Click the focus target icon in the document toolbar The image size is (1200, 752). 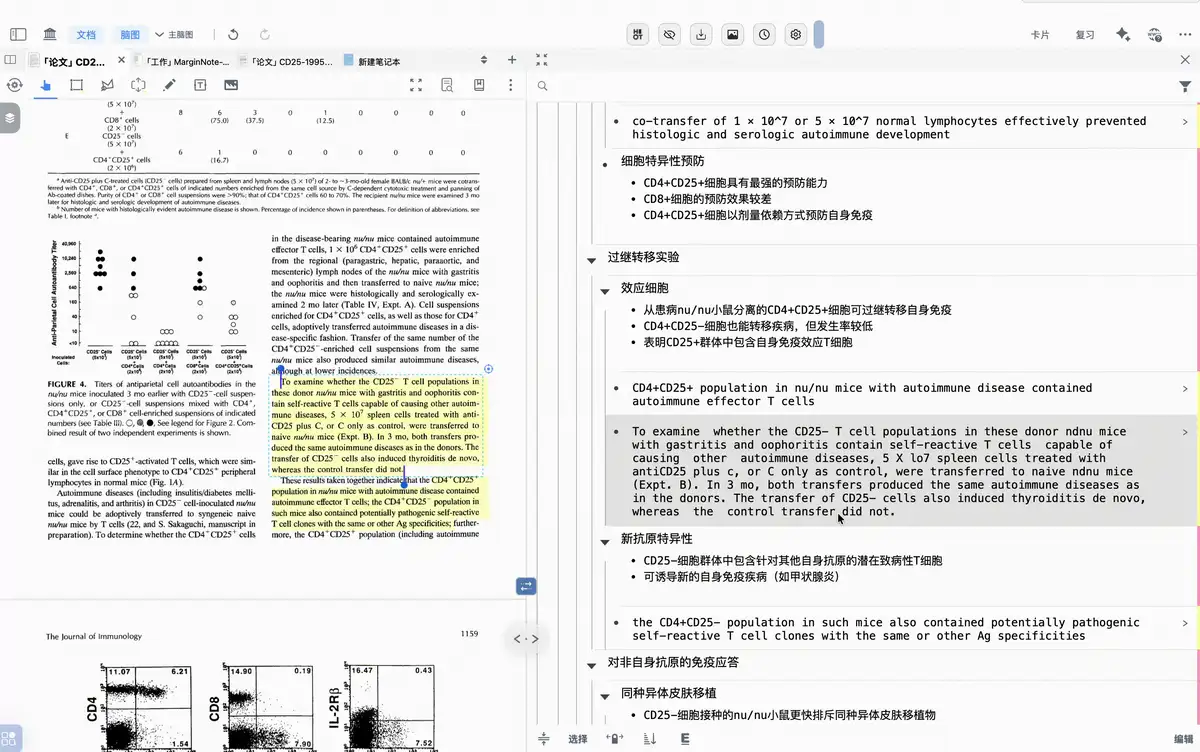click(14, 85)
